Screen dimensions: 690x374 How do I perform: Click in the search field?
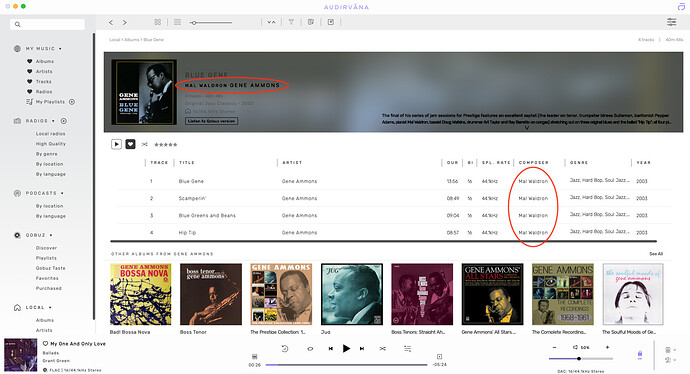pyautogui.click(x=48, y=24)
